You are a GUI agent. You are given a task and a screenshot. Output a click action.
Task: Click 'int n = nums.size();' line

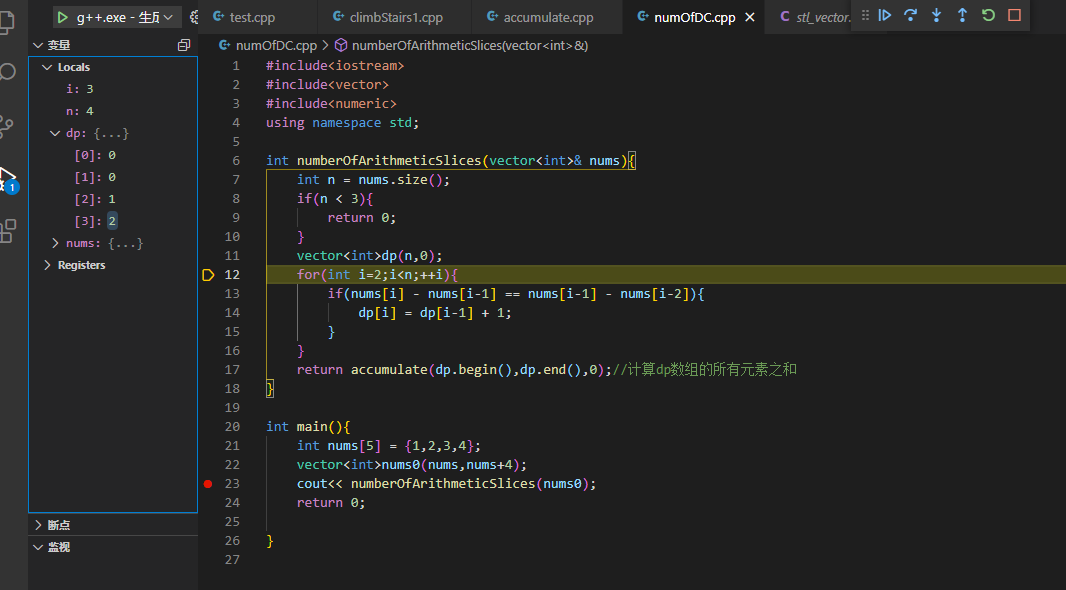point(373,180)
